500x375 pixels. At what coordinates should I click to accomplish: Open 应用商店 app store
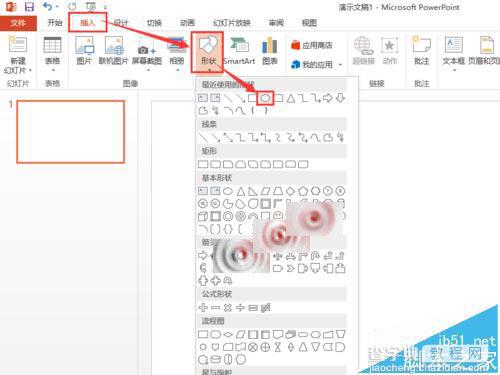312,45
